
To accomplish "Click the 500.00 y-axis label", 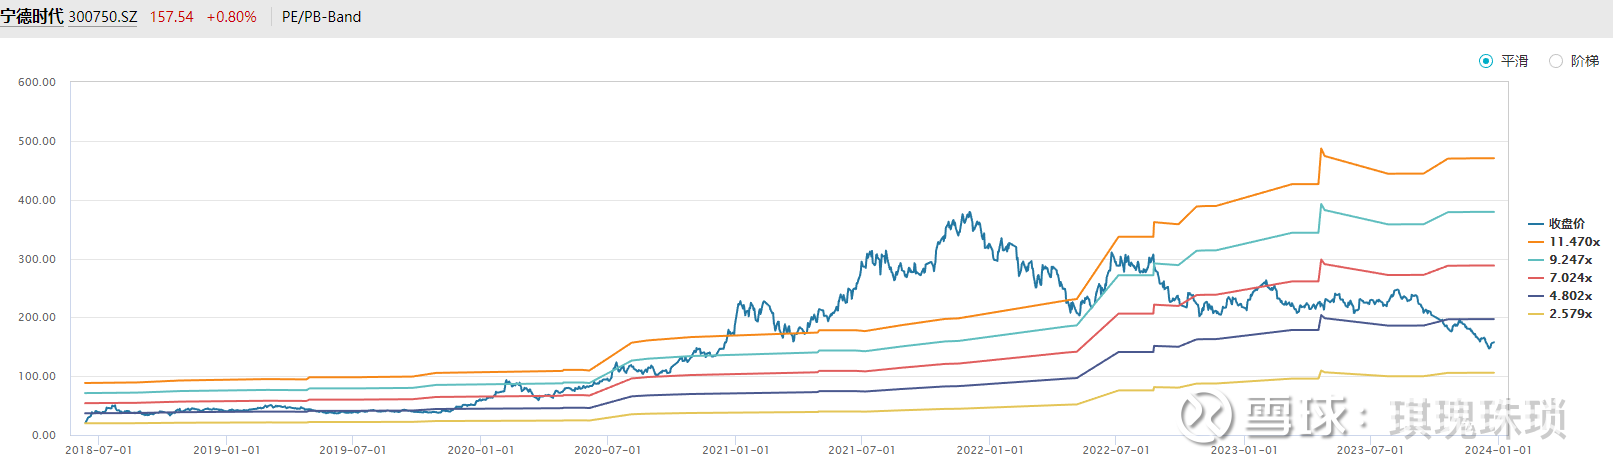I will click(x=37, y=141).
